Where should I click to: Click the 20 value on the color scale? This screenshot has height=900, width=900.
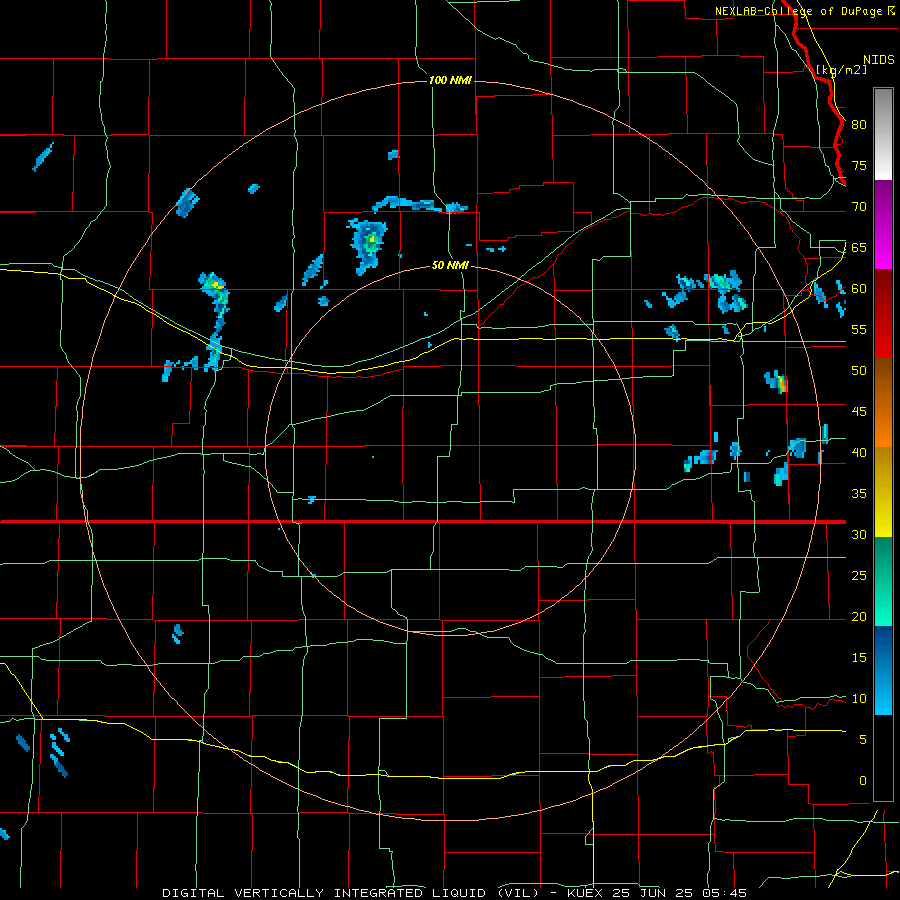[x=859, y=617]
